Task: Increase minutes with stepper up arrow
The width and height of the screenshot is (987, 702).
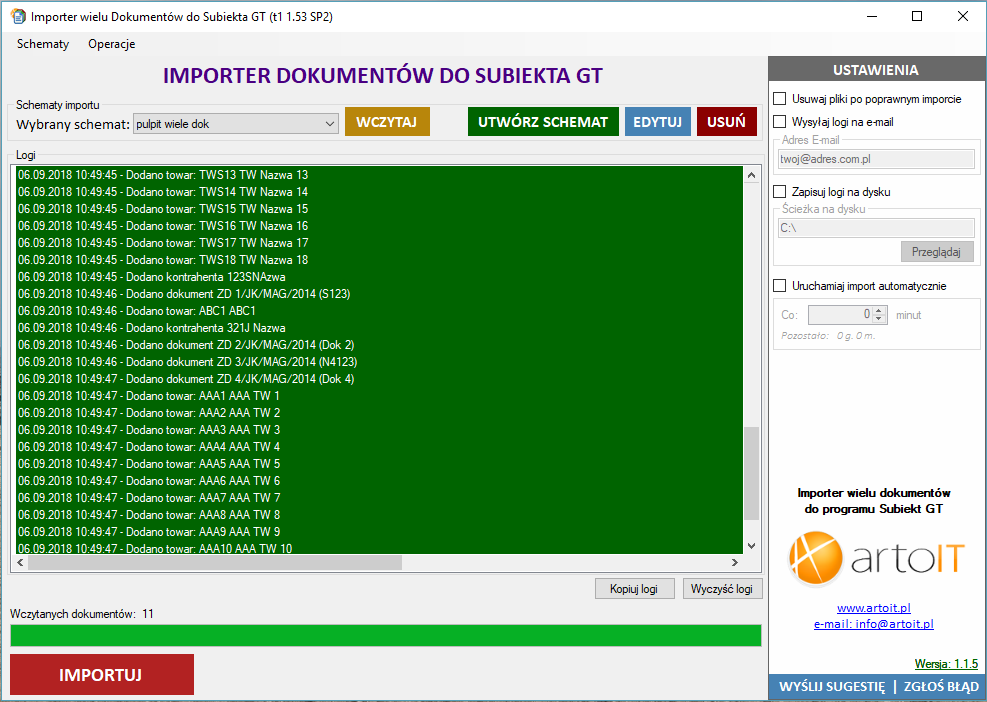Action: (880, 310)
